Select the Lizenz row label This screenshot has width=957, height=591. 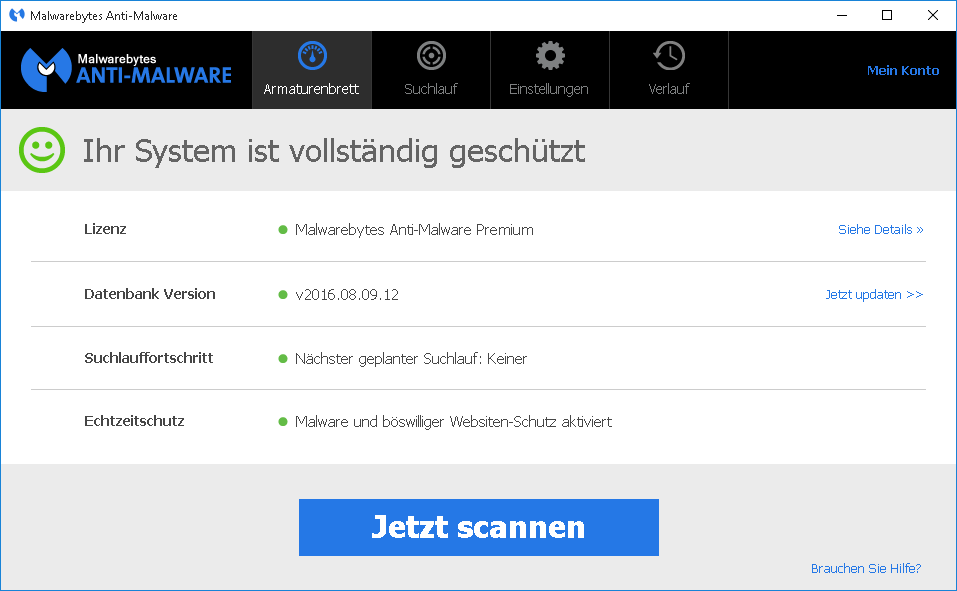[x=105, y=229]
